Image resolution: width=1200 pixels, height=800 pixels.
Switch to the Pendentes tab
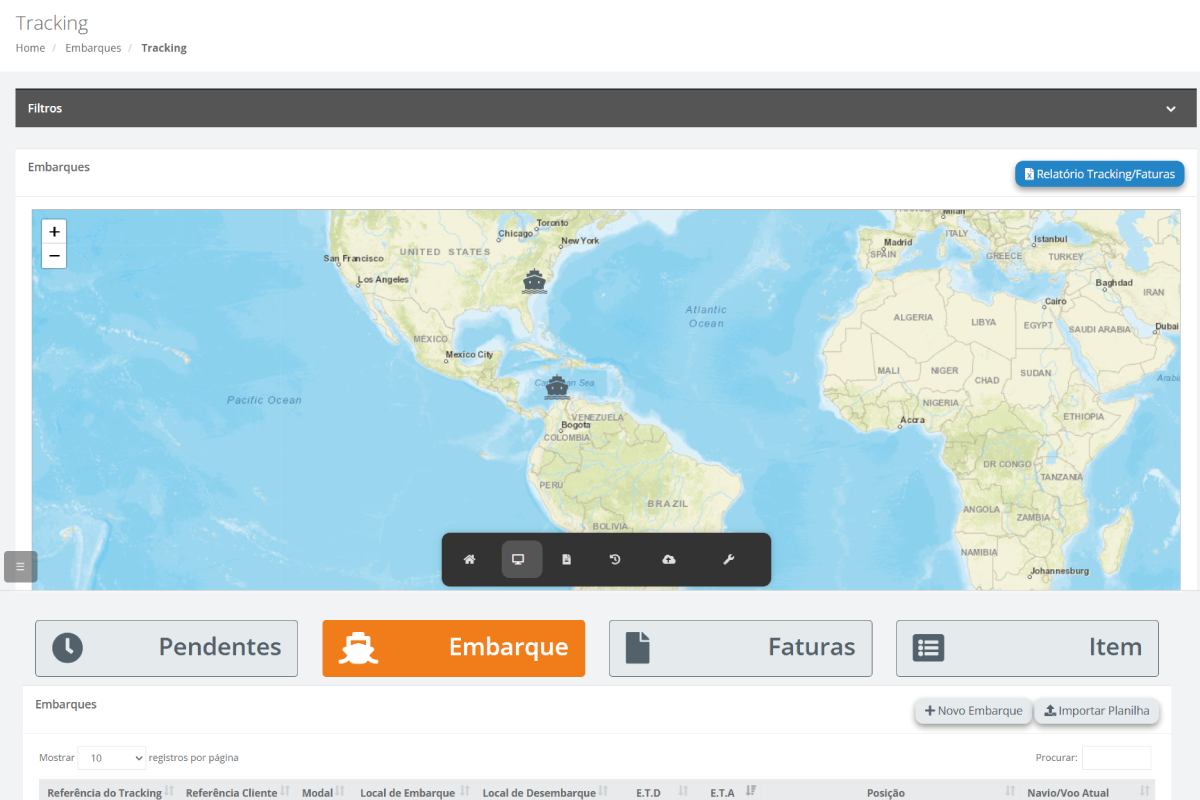166,648
